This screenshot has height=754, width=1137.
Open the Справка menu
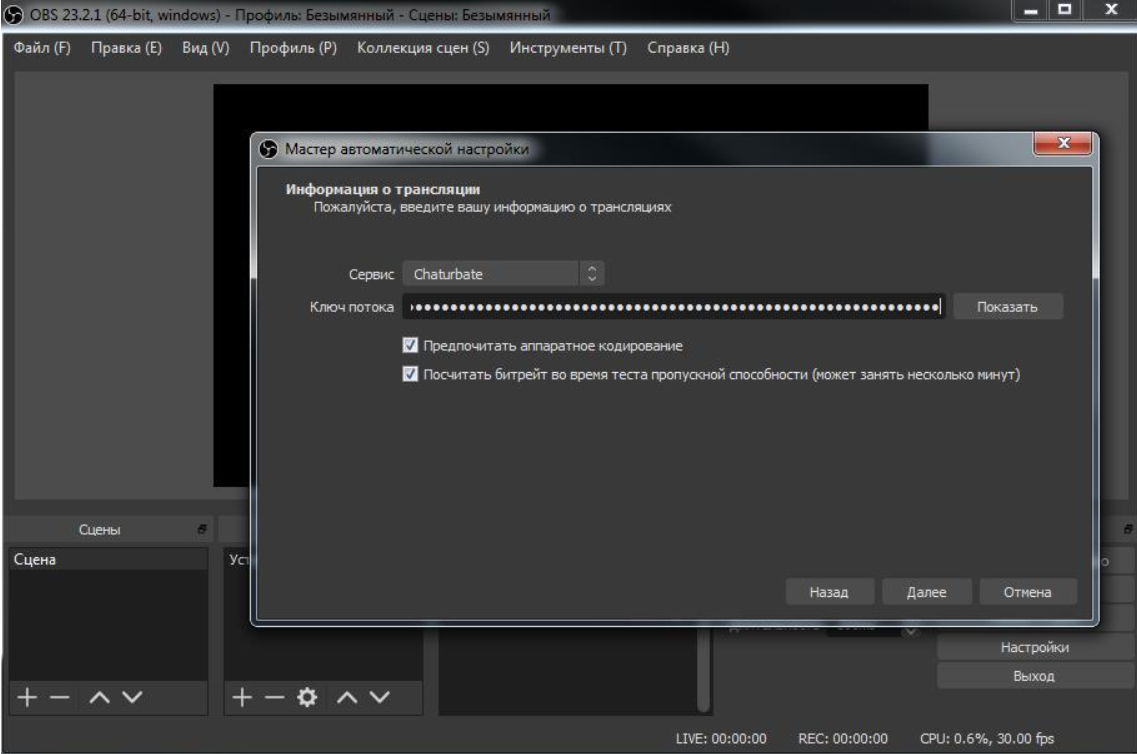[688, 48]
